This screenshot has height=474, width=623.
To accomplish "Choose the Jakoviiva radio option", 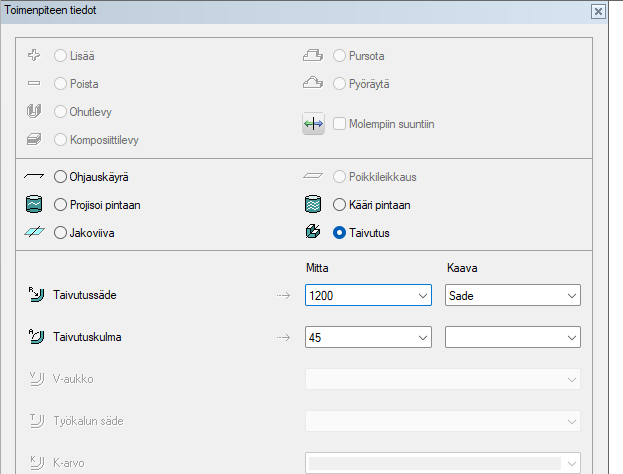I will tap(61, 233).
